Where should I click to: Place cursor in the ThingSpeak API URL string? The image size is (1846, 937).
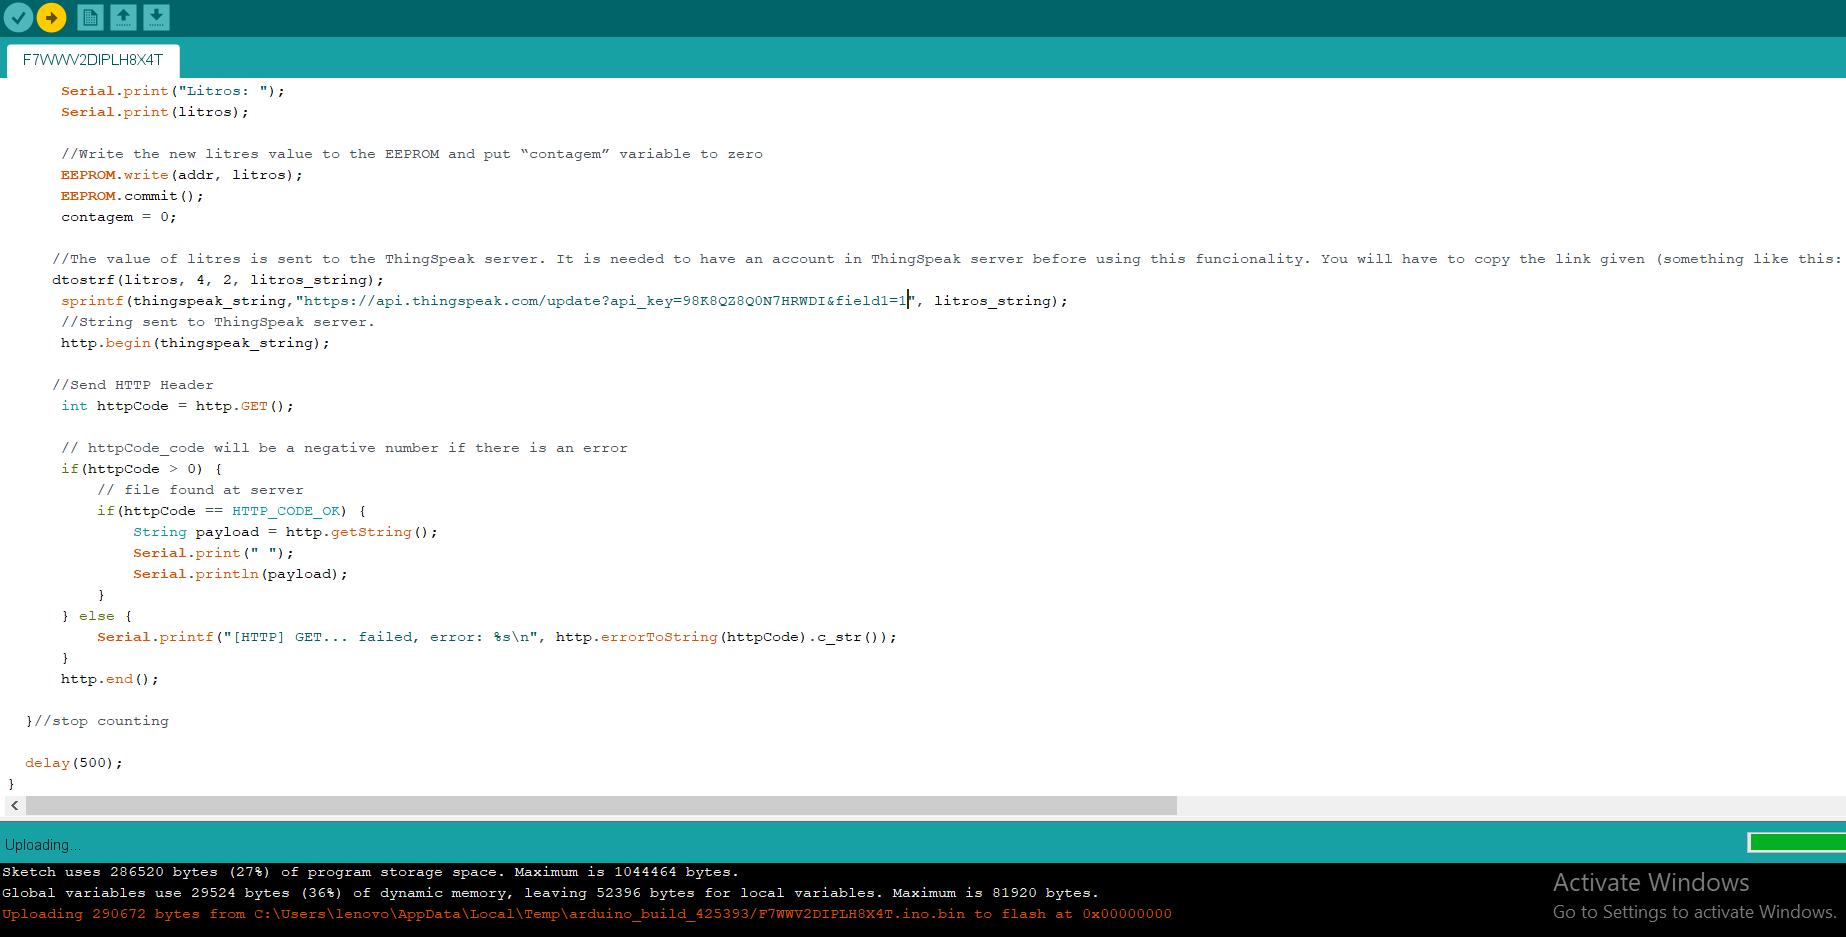point(600,301)
